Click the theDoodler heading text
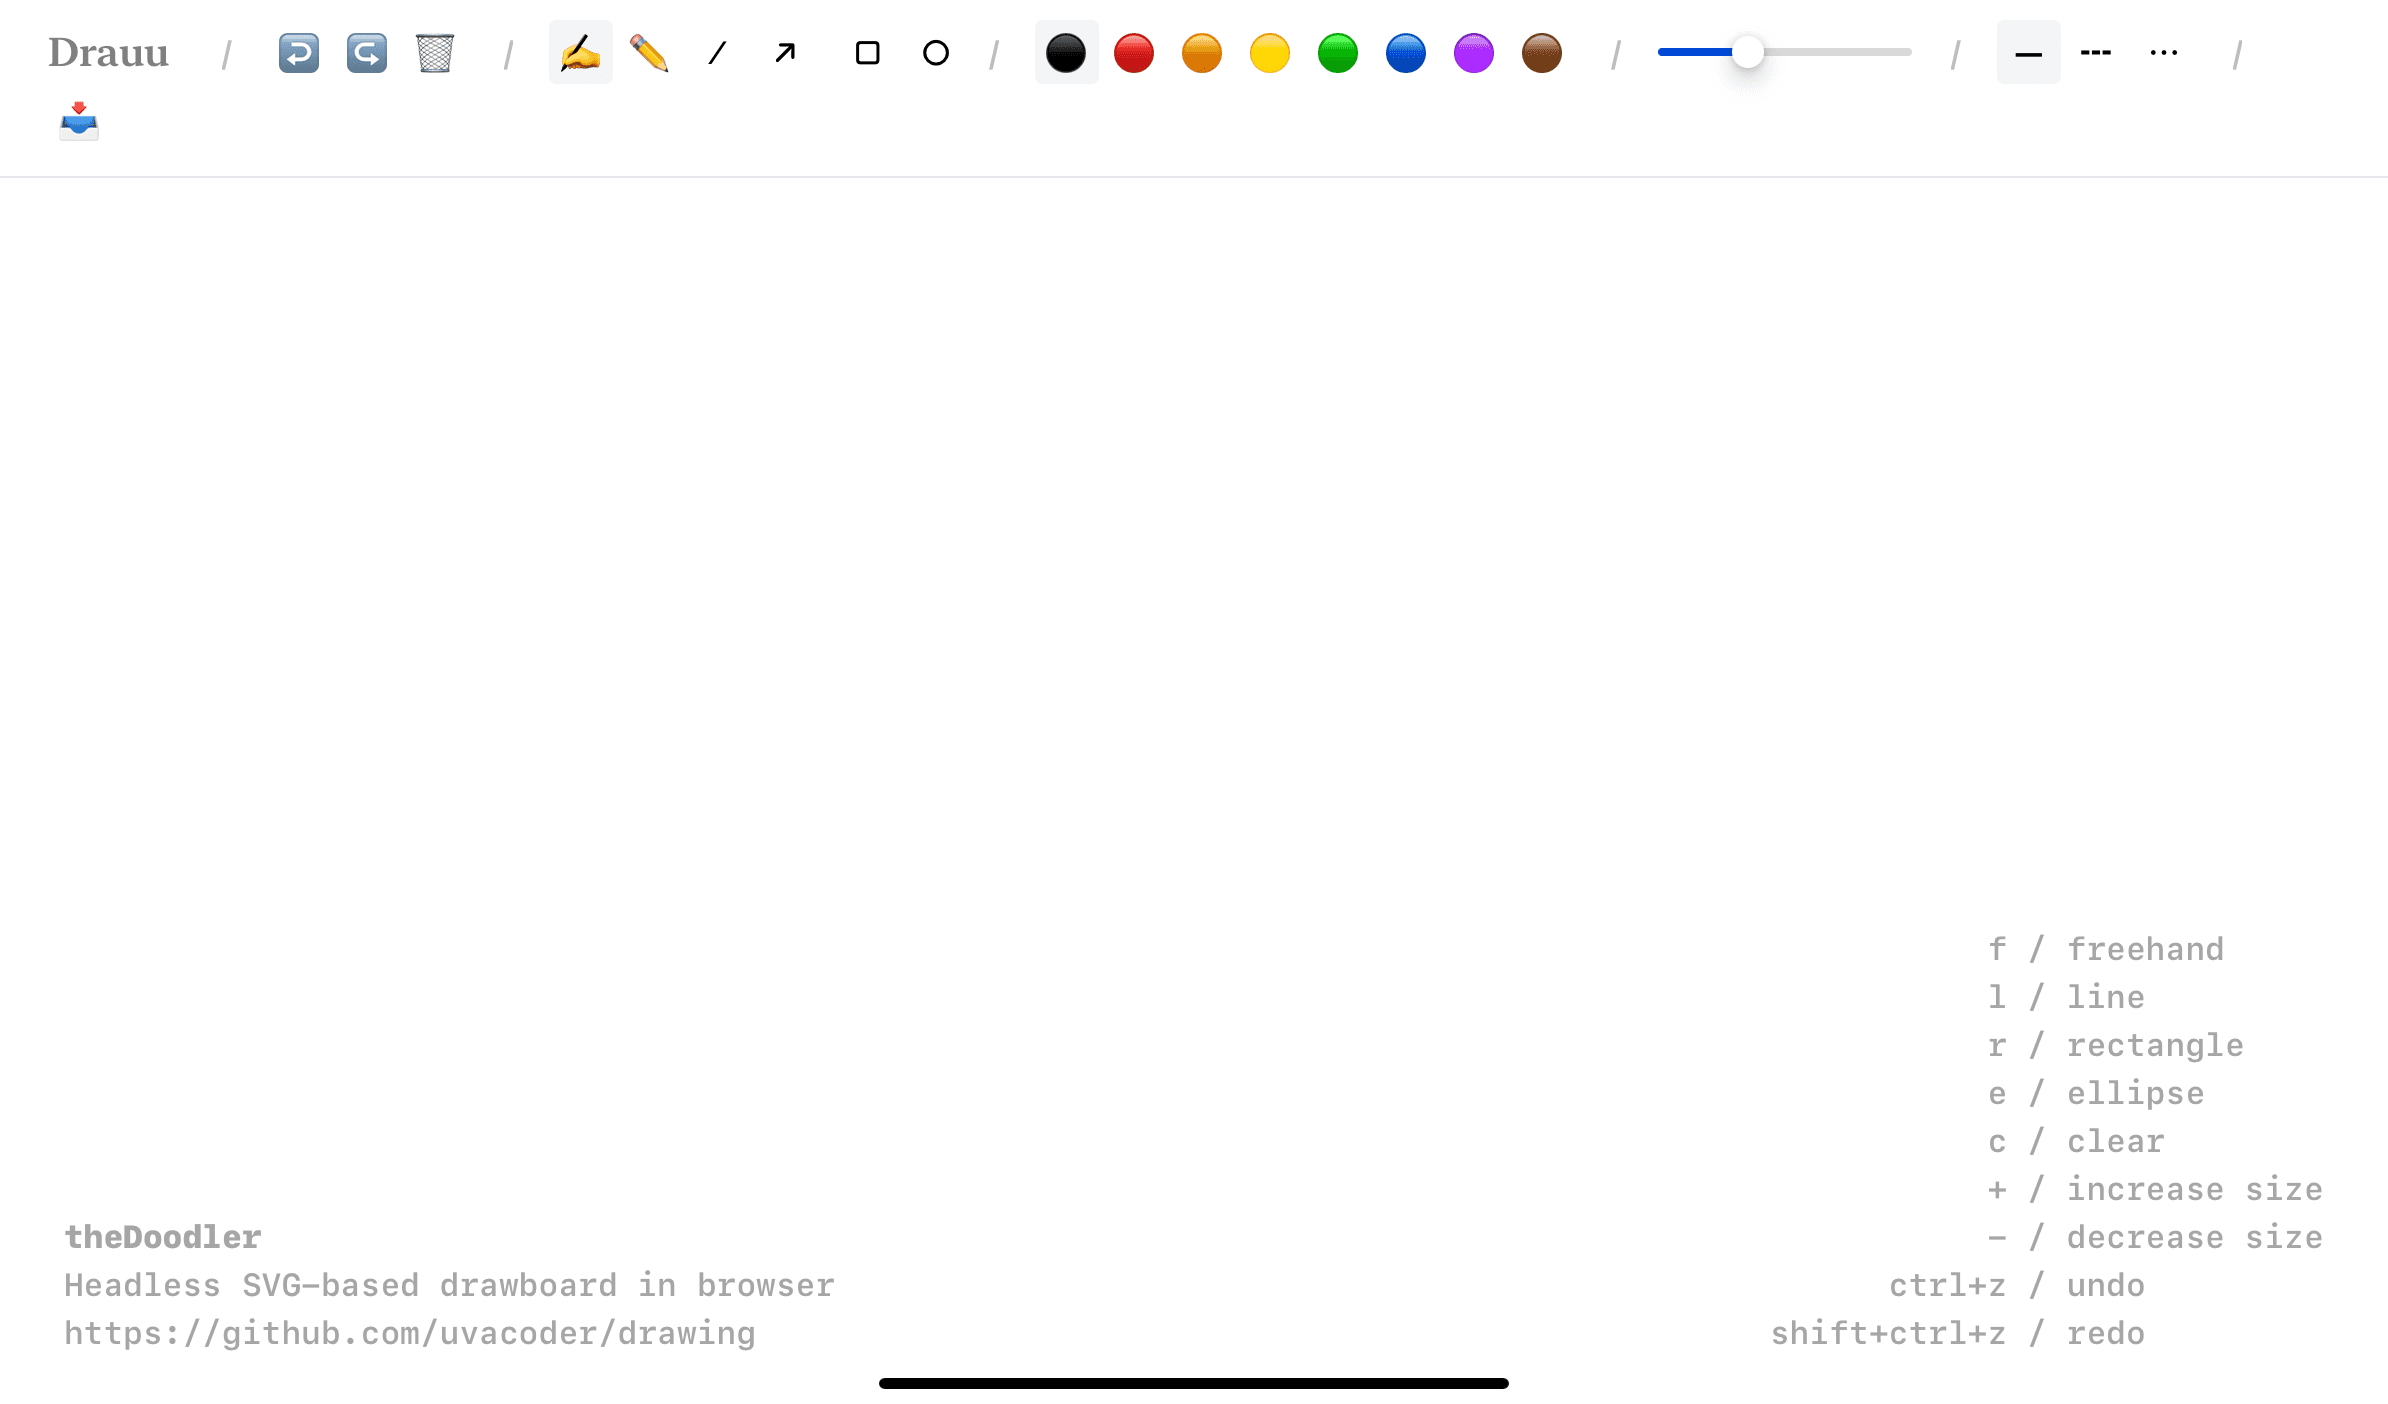The height and width of the screenshot is (1404, 2388). tap(163, 1237)
